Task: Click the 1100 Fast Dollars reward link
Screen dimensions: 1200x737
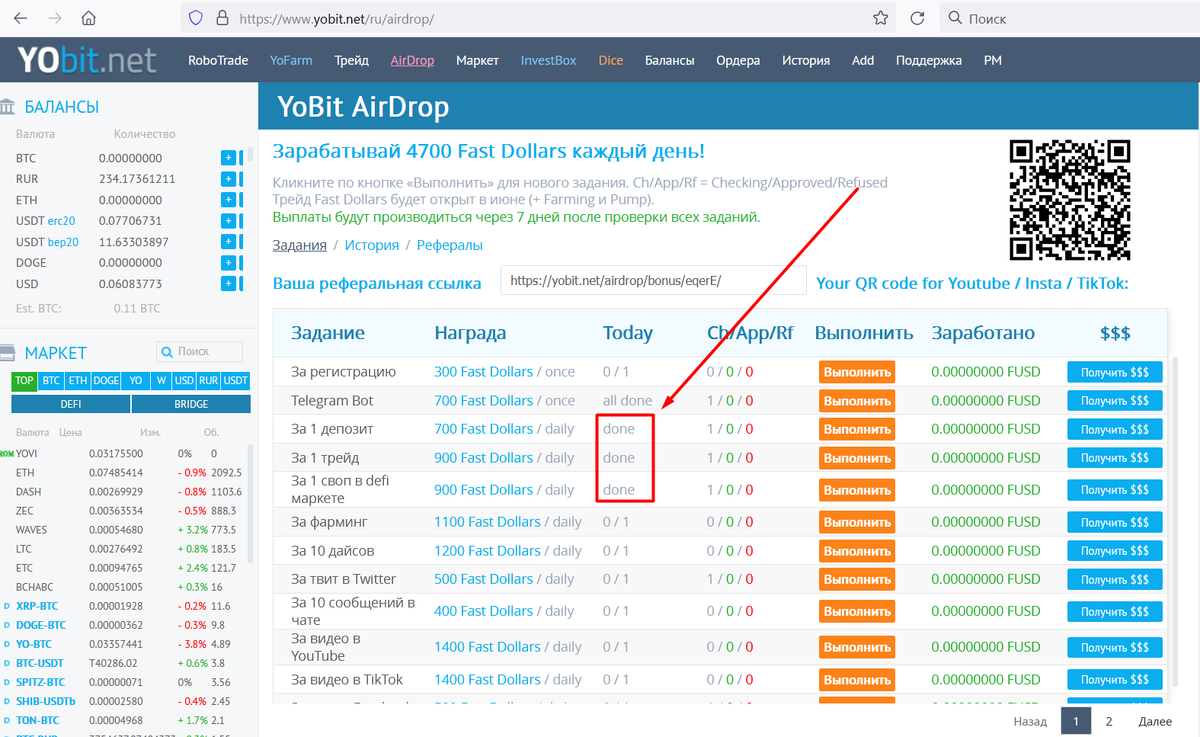Action: coord(487,522)
